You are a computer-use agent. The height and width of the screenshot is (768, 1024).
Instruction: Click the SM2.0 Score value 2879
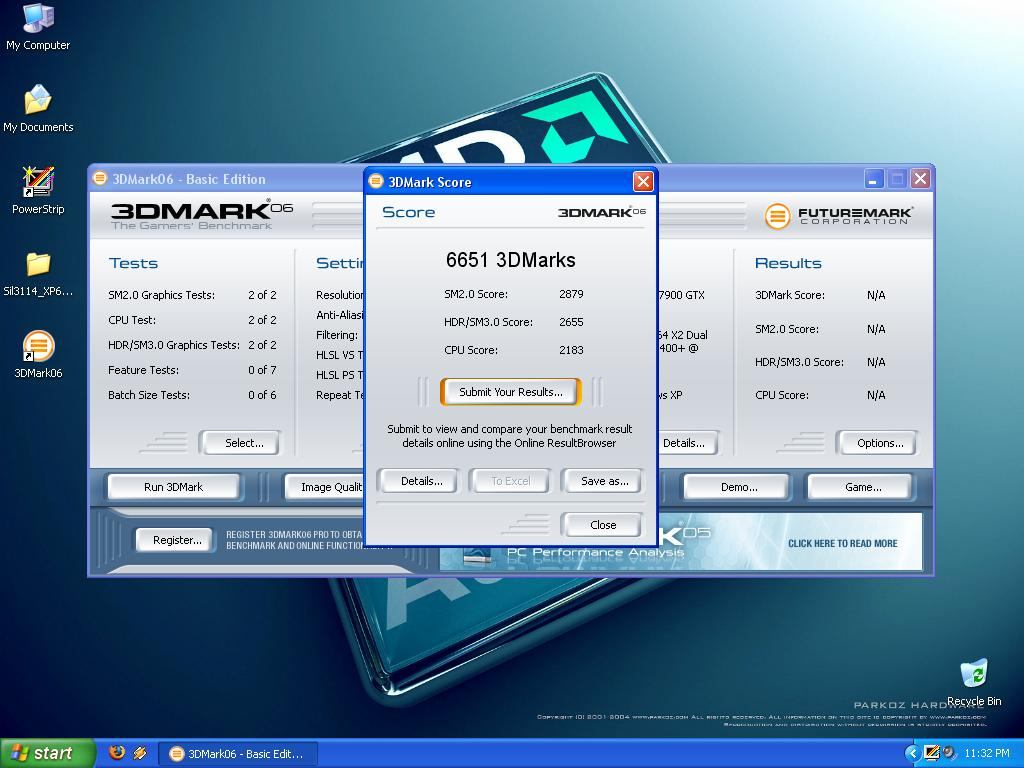(571, 294)
